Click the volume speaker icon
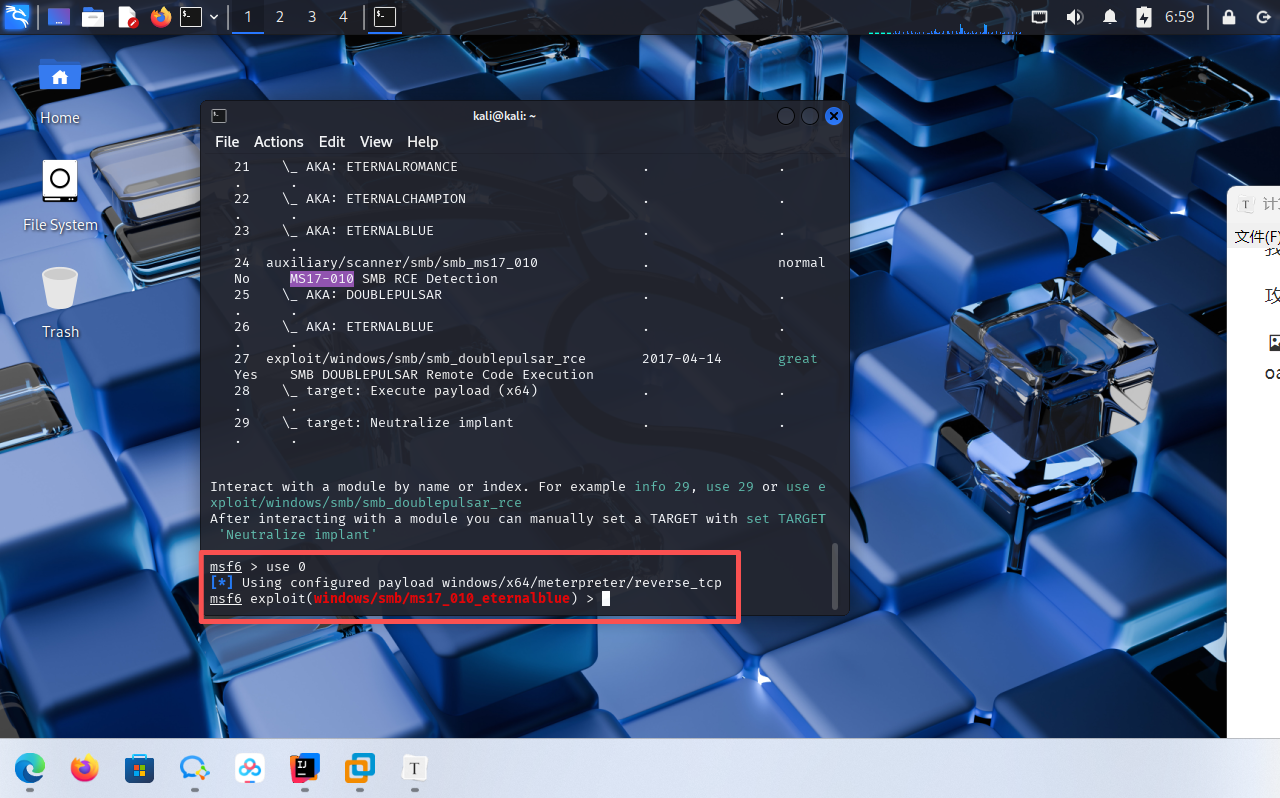 [x=1075, y=17]
